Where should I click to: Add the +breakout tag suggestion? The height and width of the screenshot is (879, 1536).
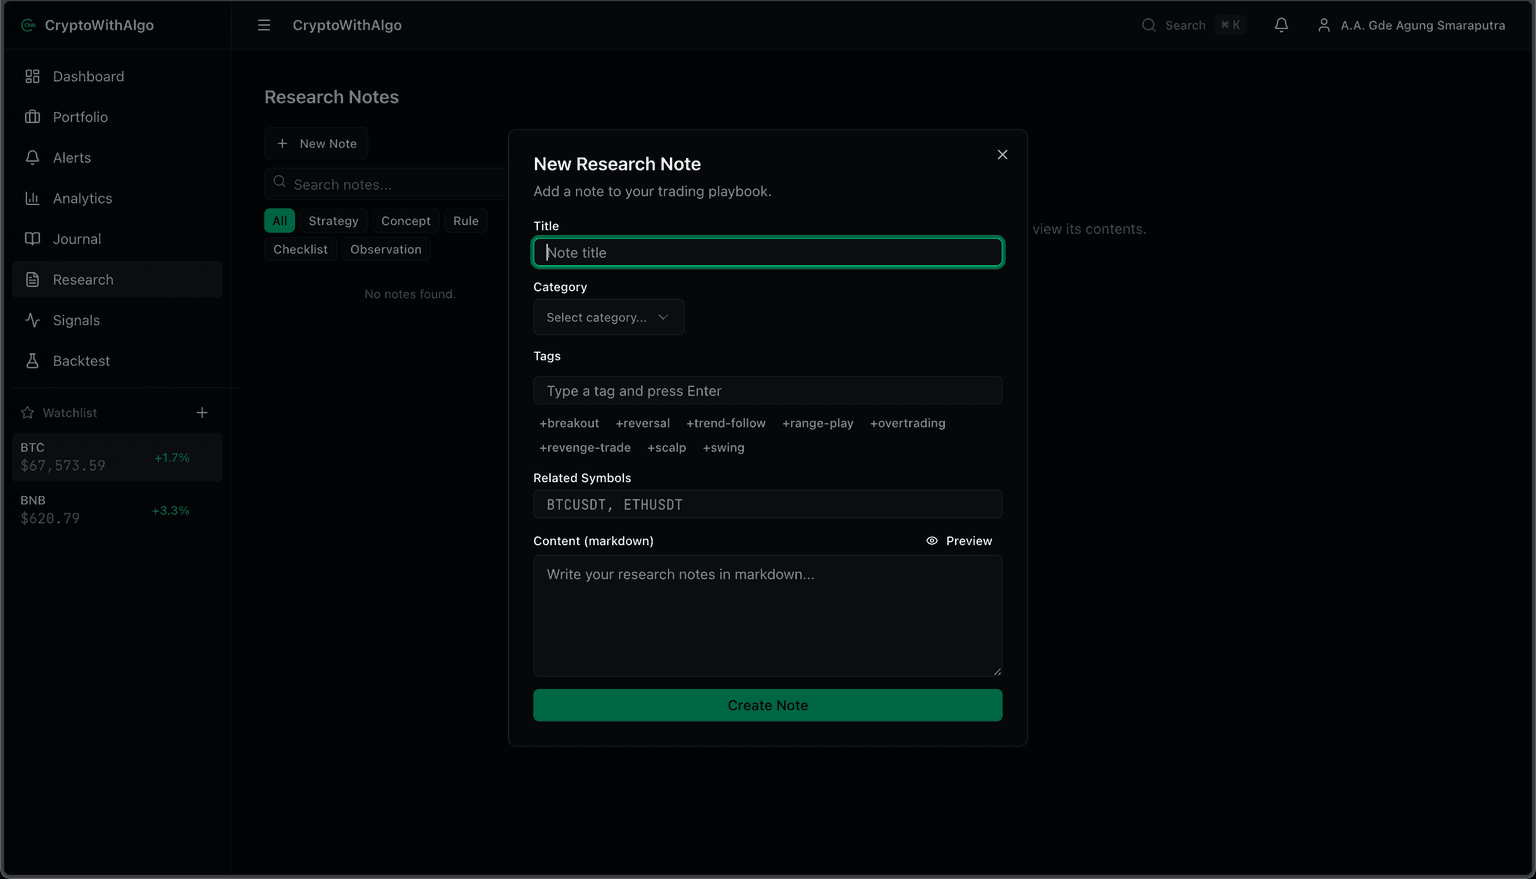pyautogui.click(x=568, y=423)
